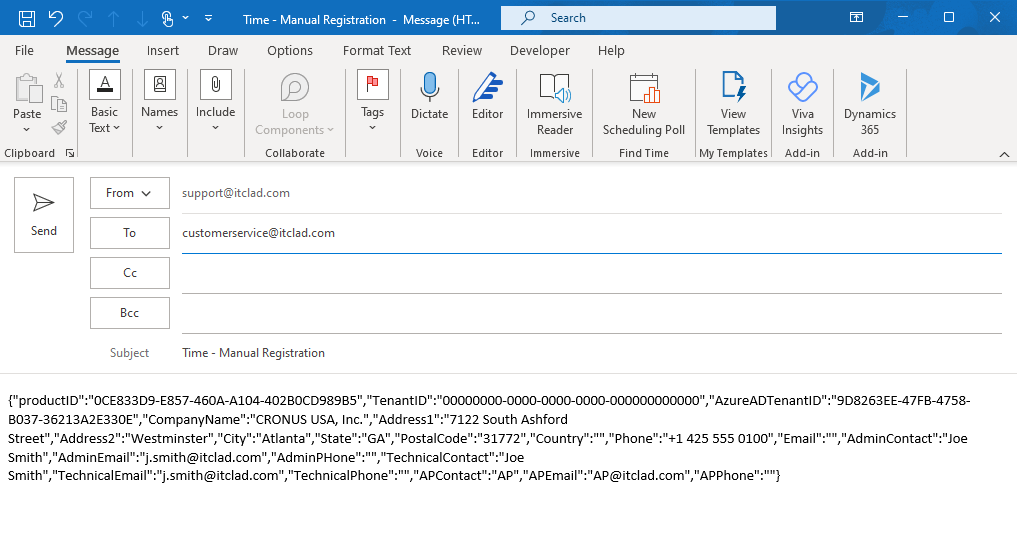This screenshot has height=544, width=1017.
Task: Open the File menu
Action: [x=24, y=51]
